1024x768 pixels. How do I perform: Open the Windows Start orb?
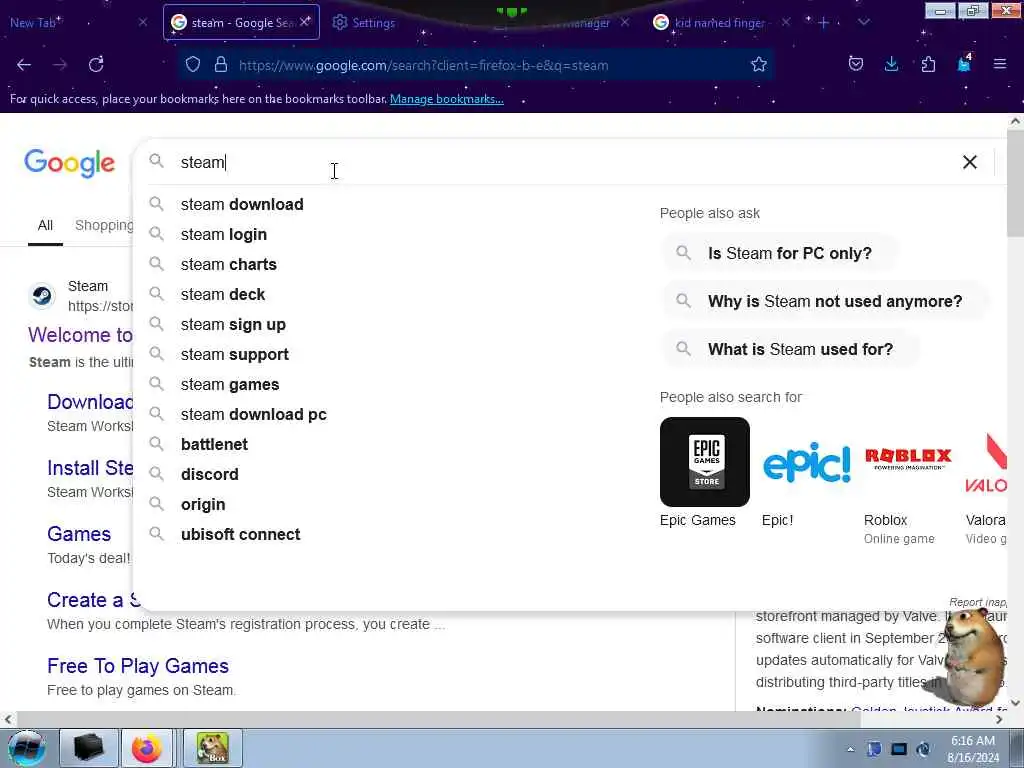click(26, 748)
